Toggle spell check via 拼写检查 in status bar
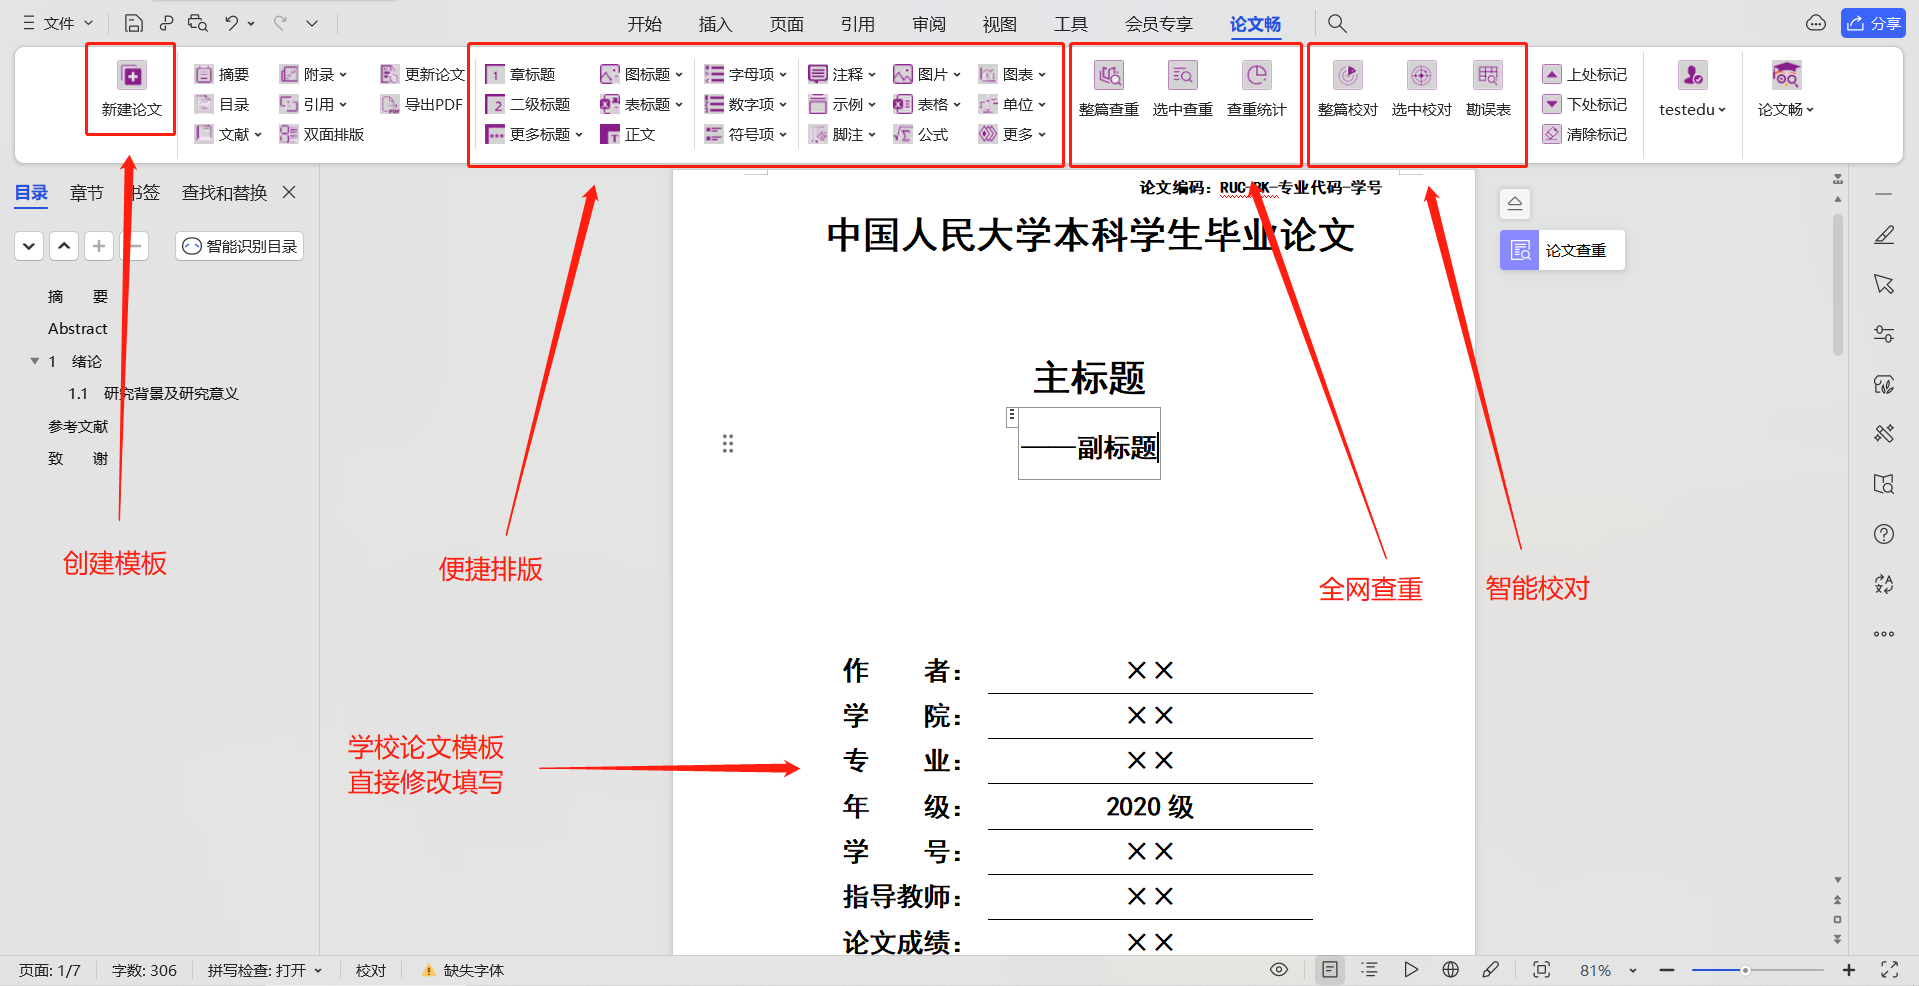 click(x=264, y=969)
